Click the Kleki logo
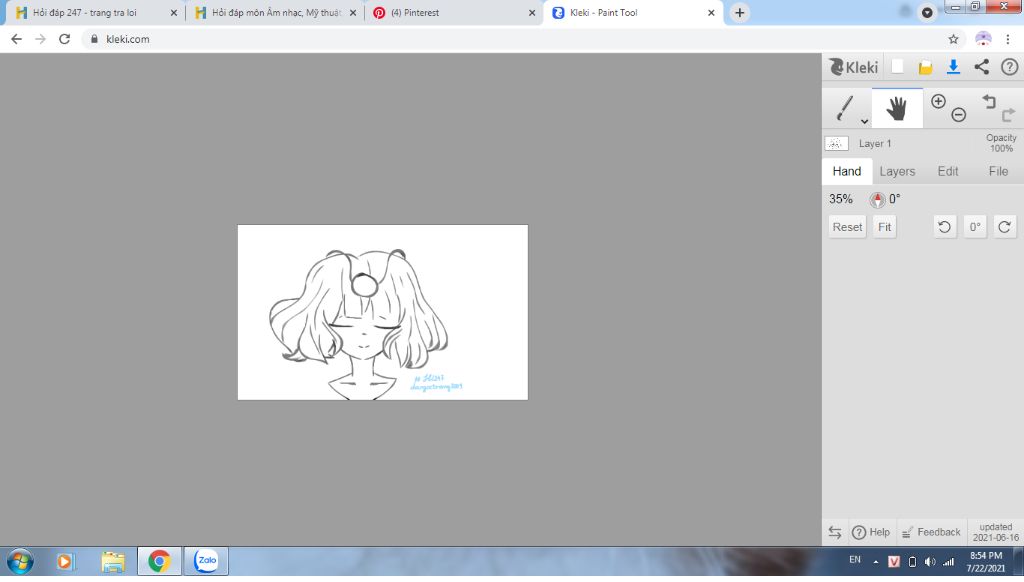The image size is (1024, 582). [853, 67]
